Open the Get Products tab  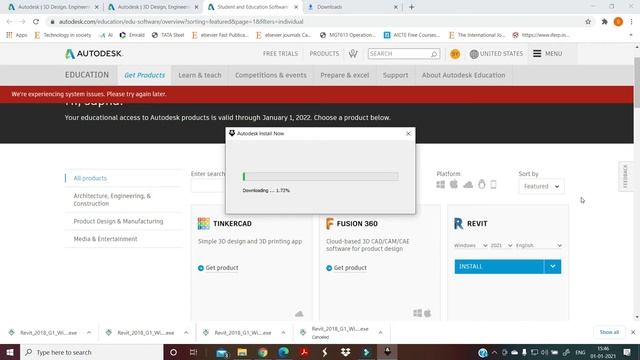pyautogui.click(x=144, y=75)
